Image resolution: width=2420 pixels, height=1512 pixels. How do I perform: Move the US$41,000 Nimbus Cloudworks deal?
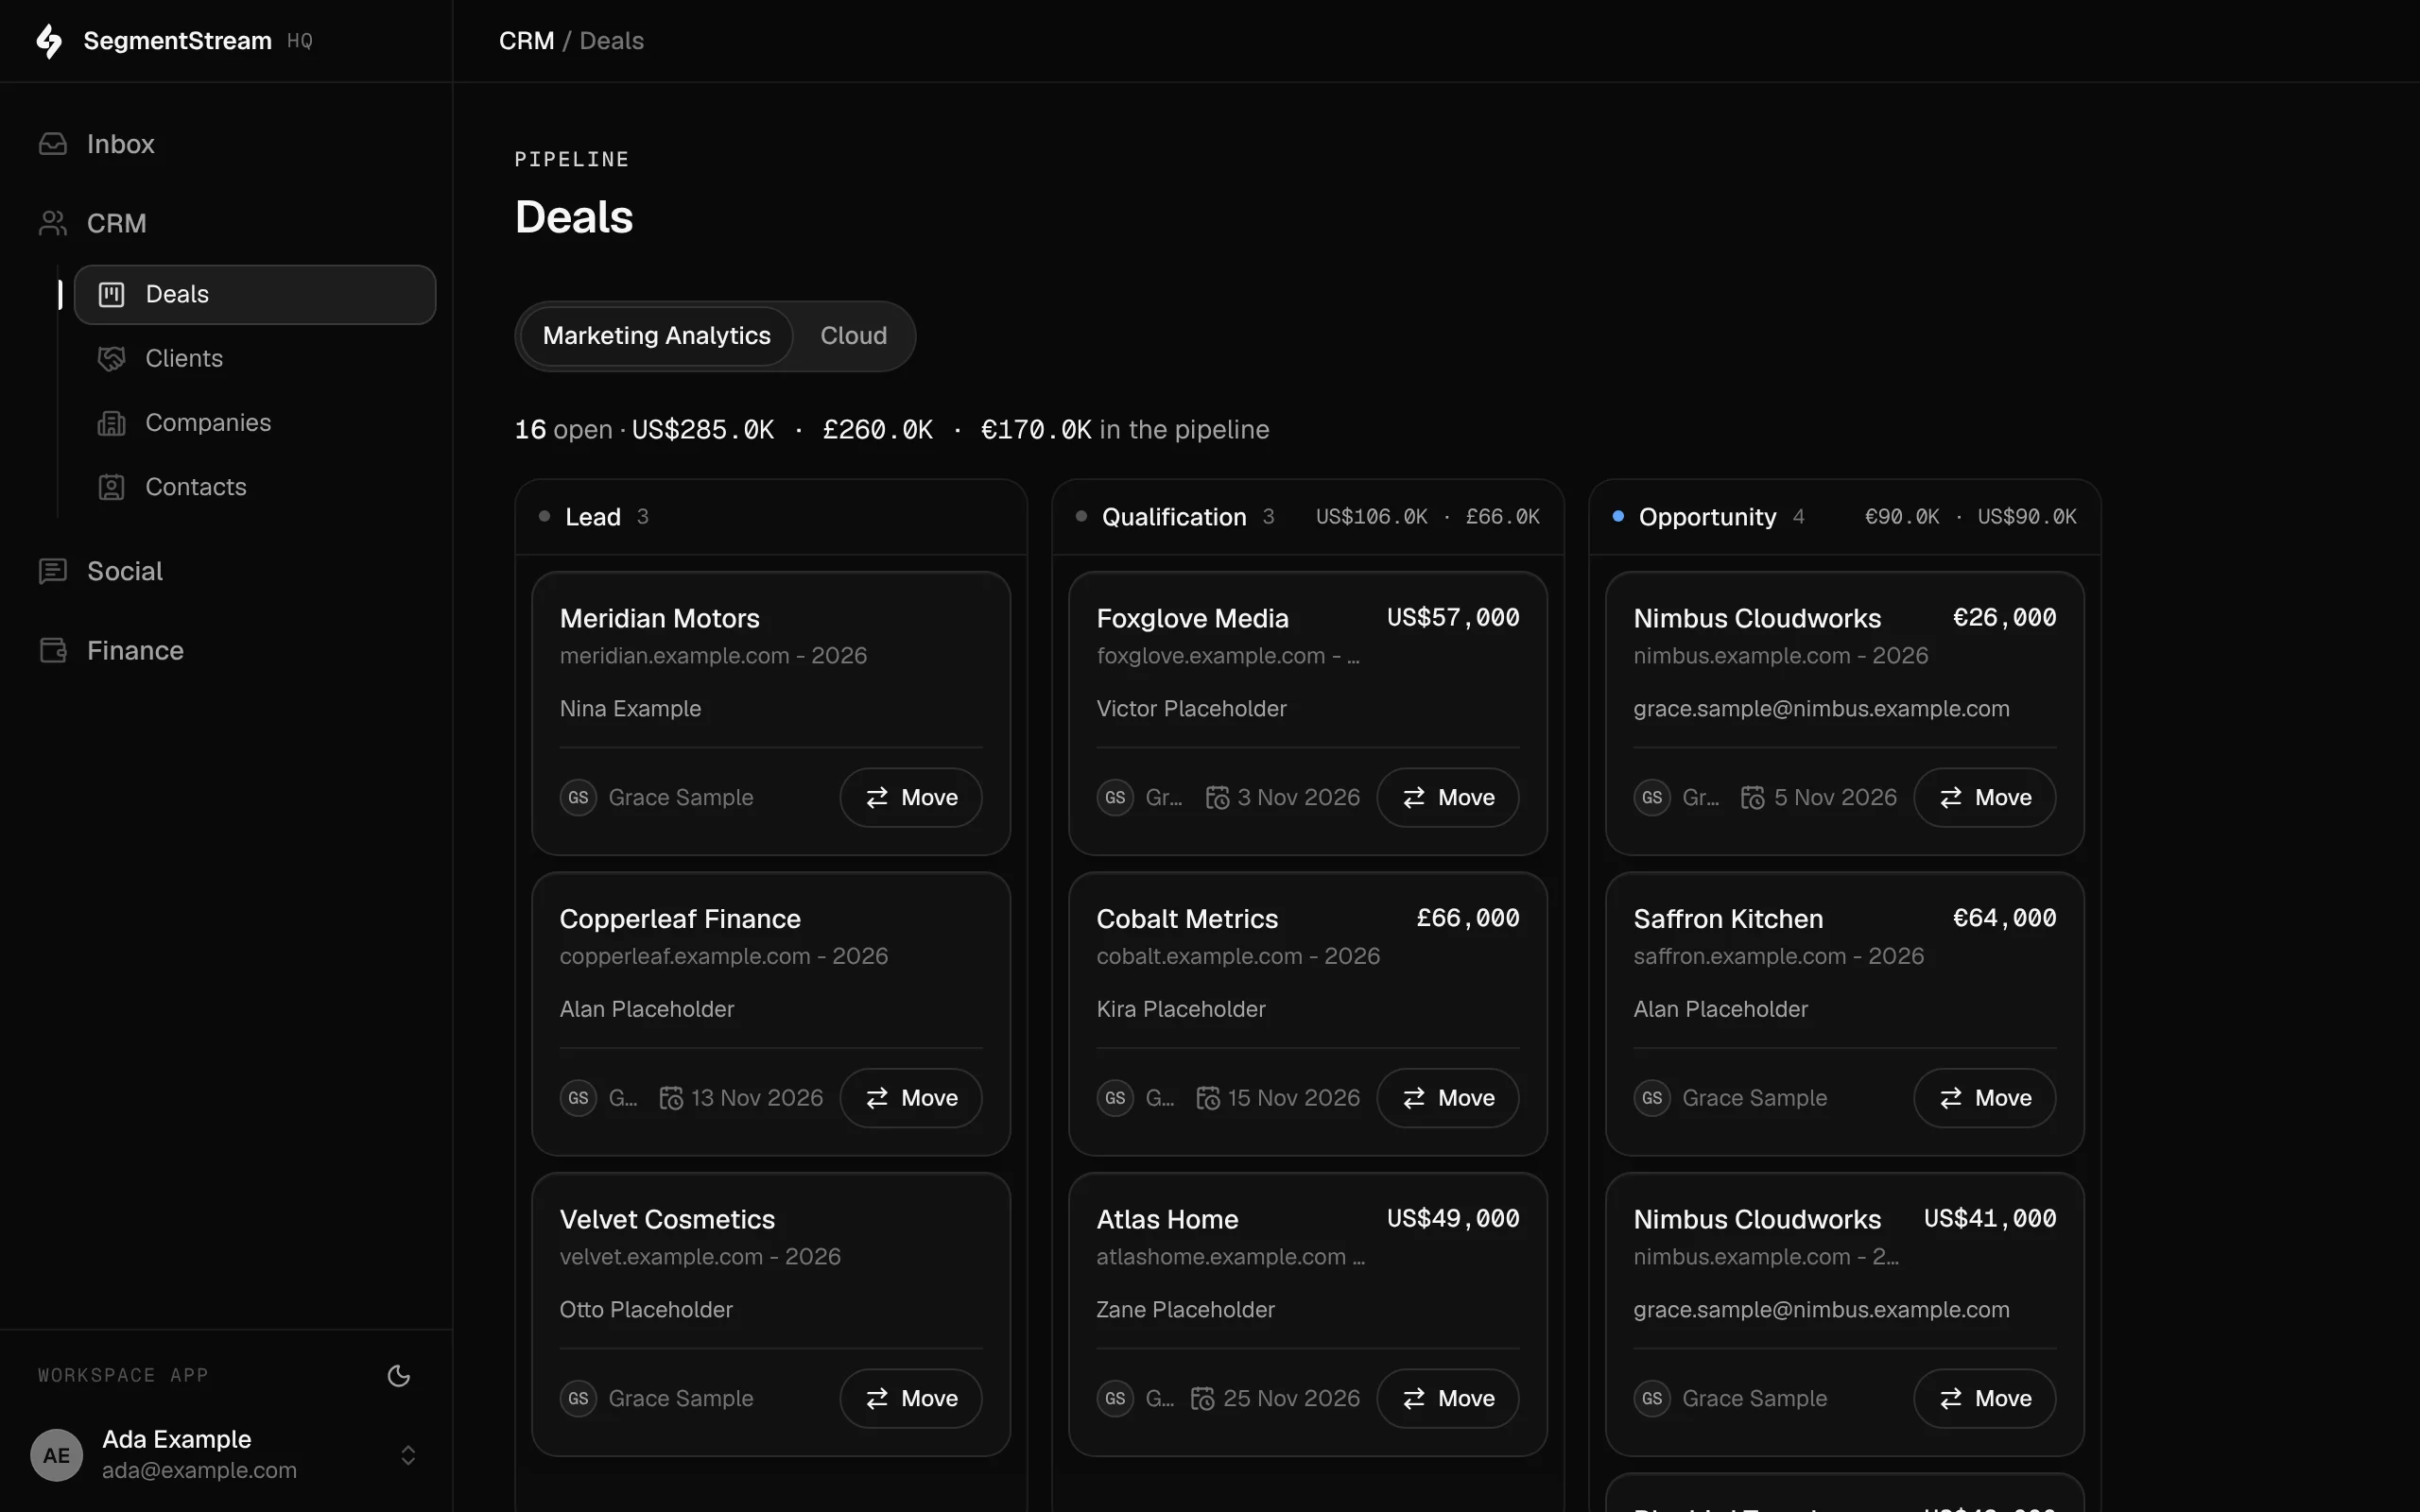click(1985, 1398)
